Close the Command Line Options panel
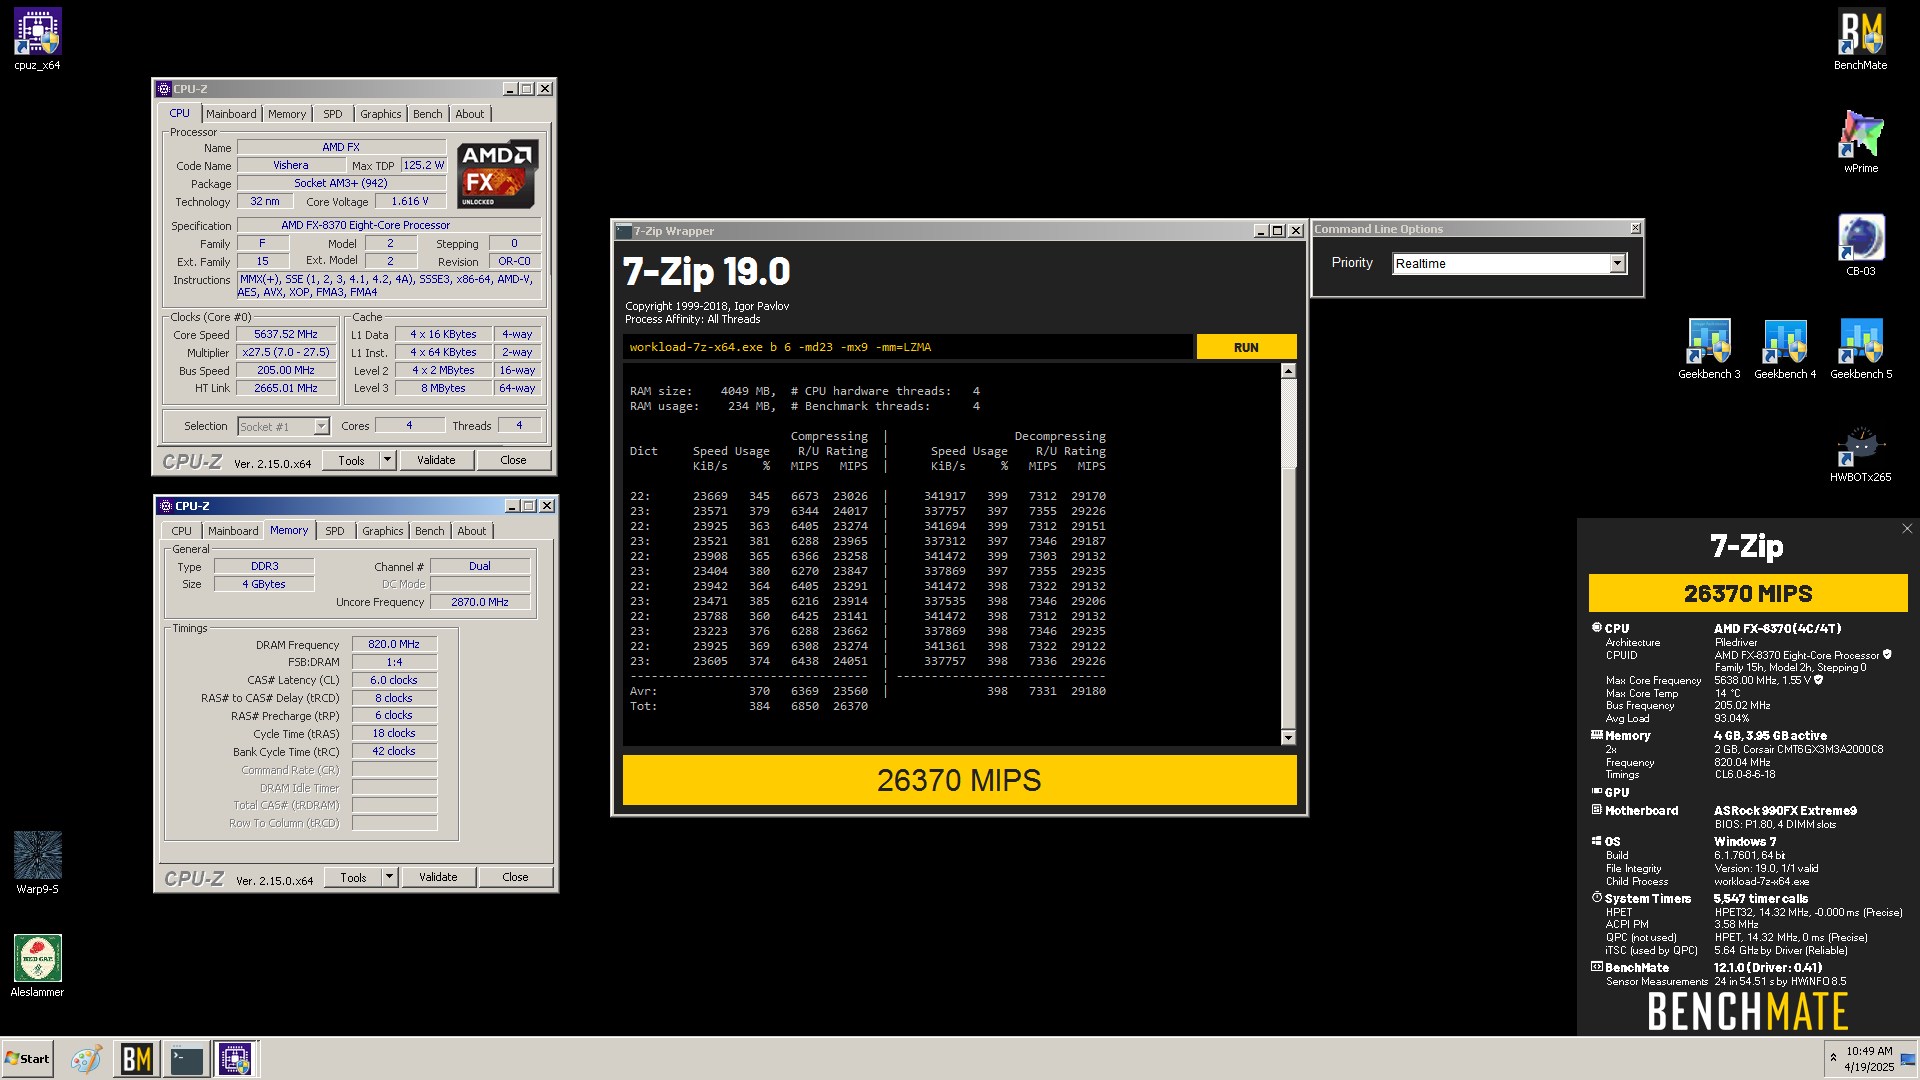 click(x=1635, y=229)
